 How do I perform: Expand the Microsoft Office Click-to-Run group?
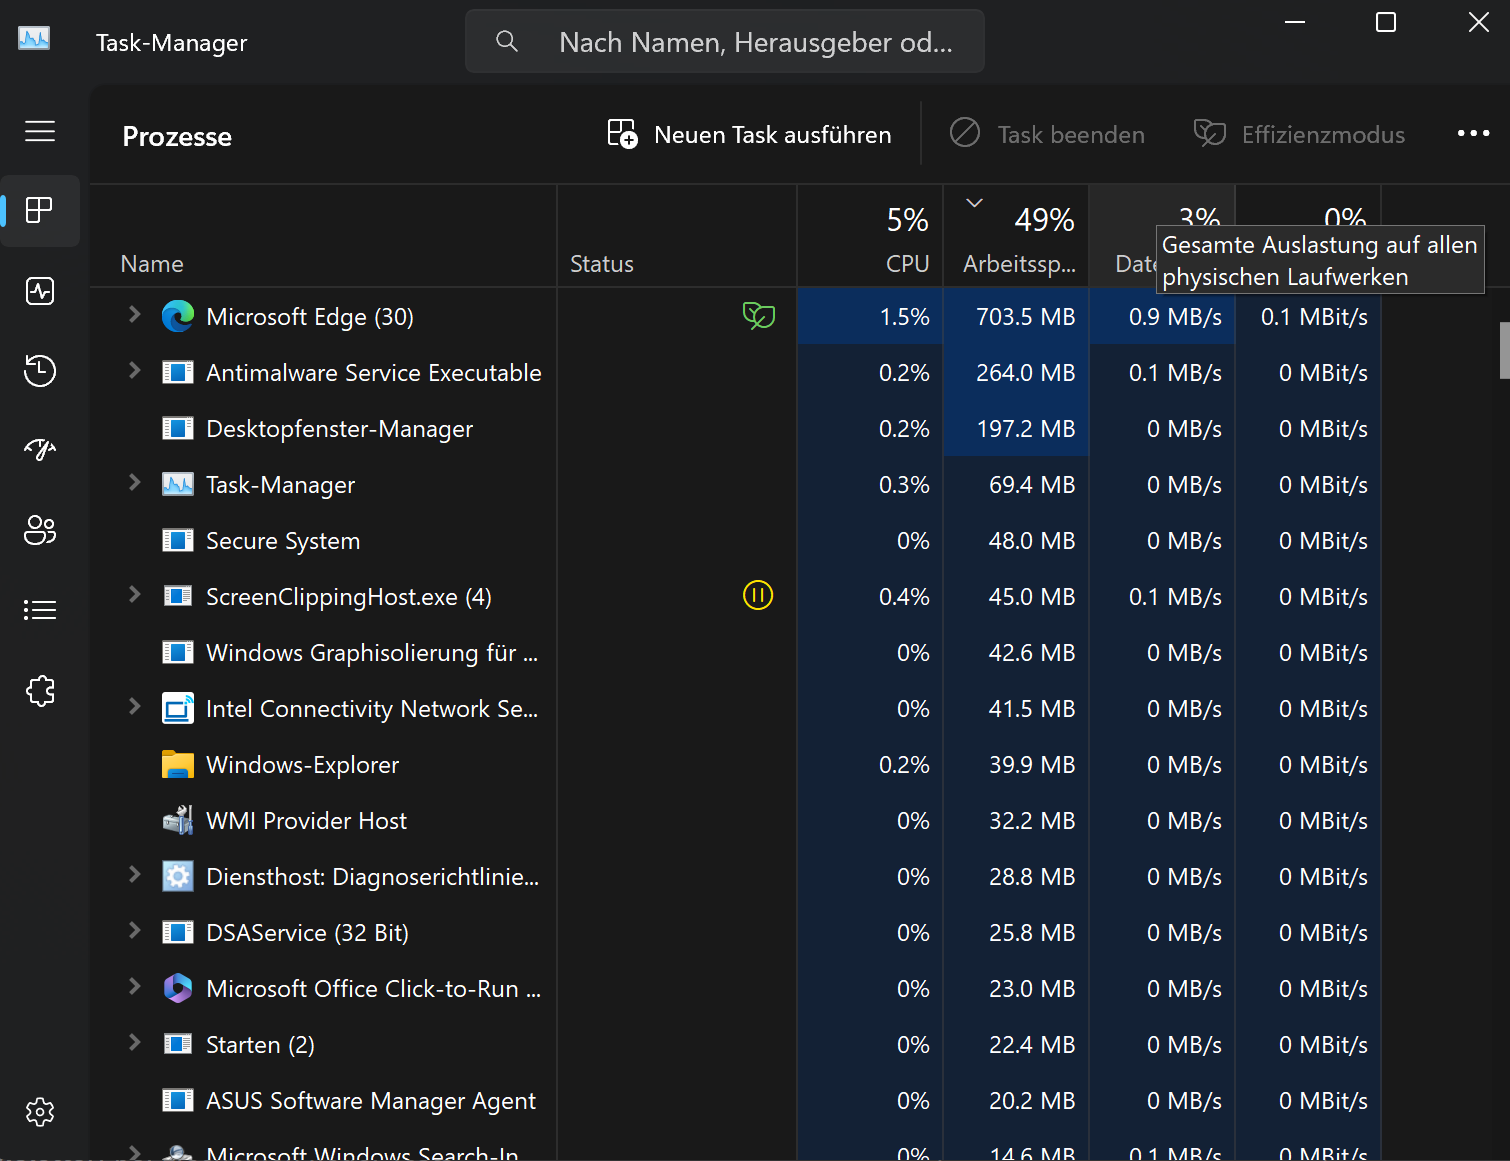tap(134, 987)
